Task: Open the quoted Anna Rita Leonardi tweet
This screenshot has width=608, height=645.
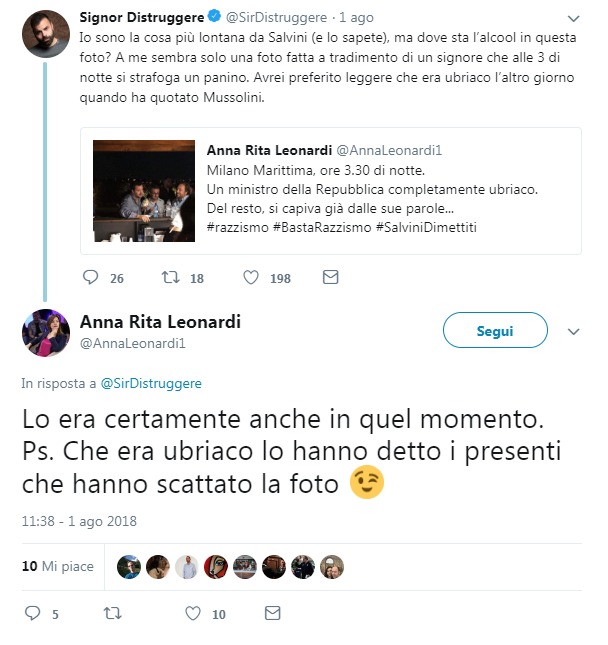Action: pyautogui.click(x=331, y=191)
